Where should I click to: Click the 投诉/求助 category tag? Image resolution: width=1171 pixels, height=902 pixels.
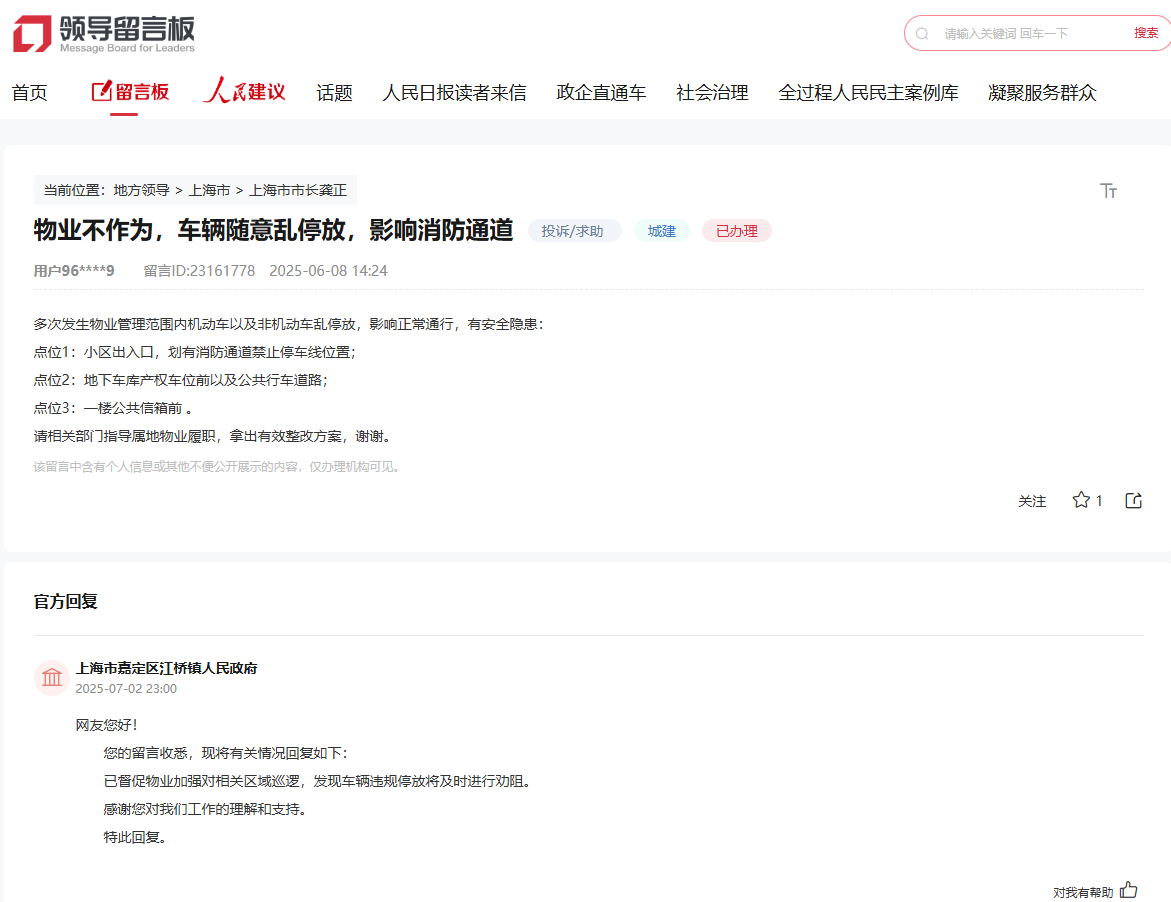coord(574,231)
